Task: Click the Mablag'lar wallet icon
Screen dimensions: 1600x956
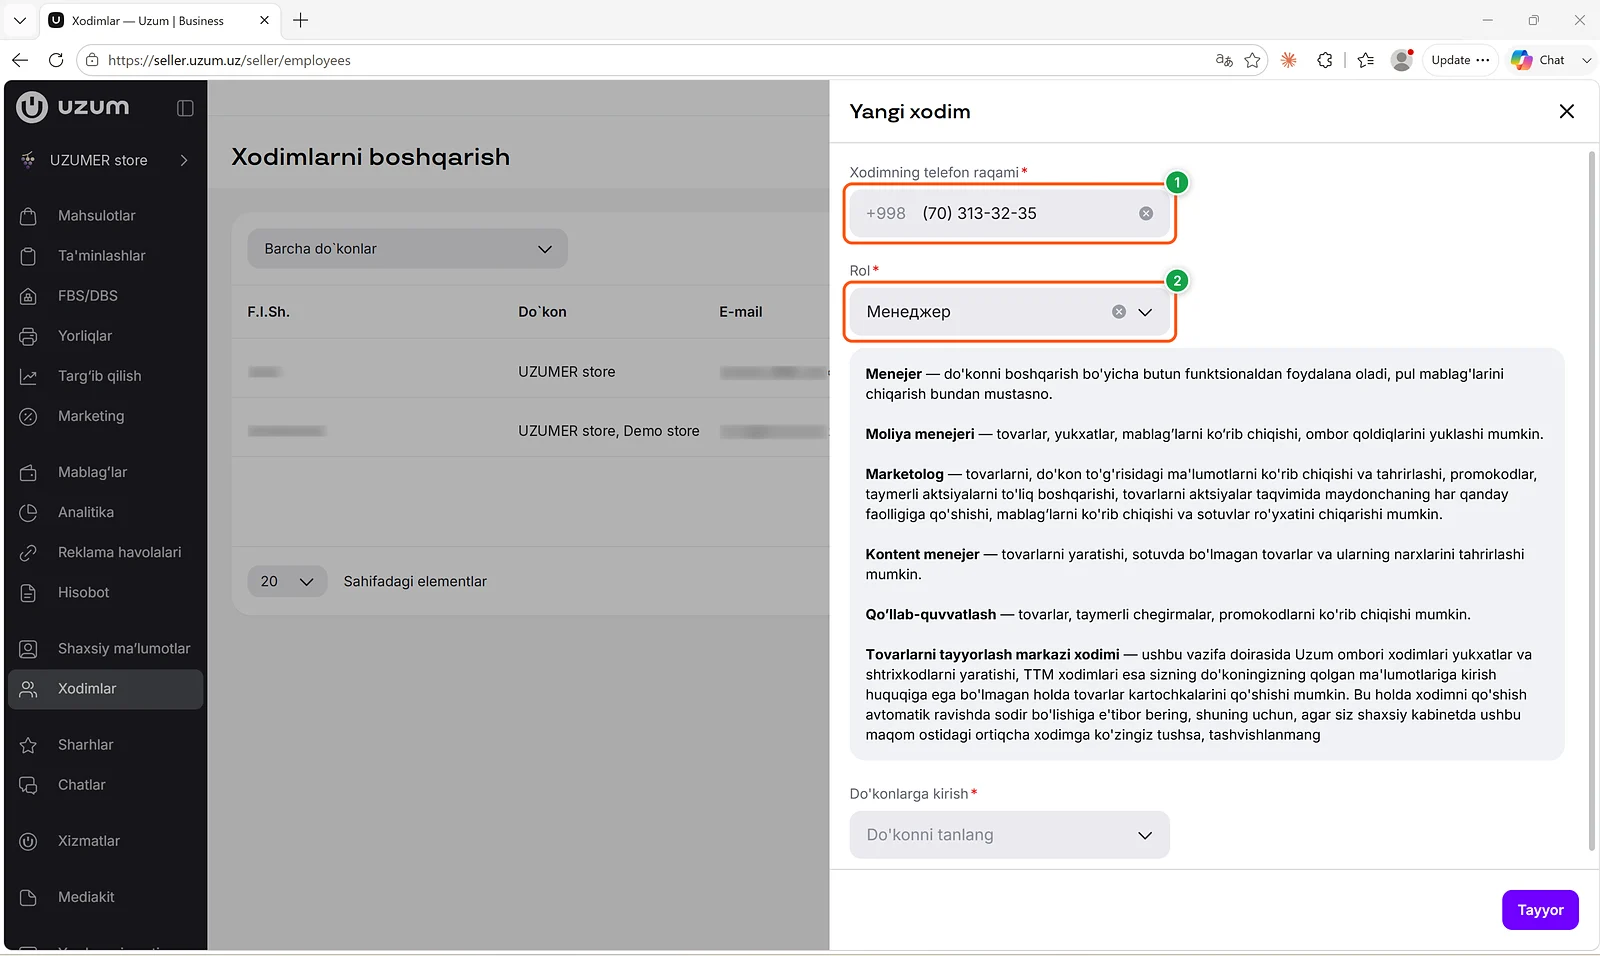Action: pyautogui.click(x=28, y=473)
